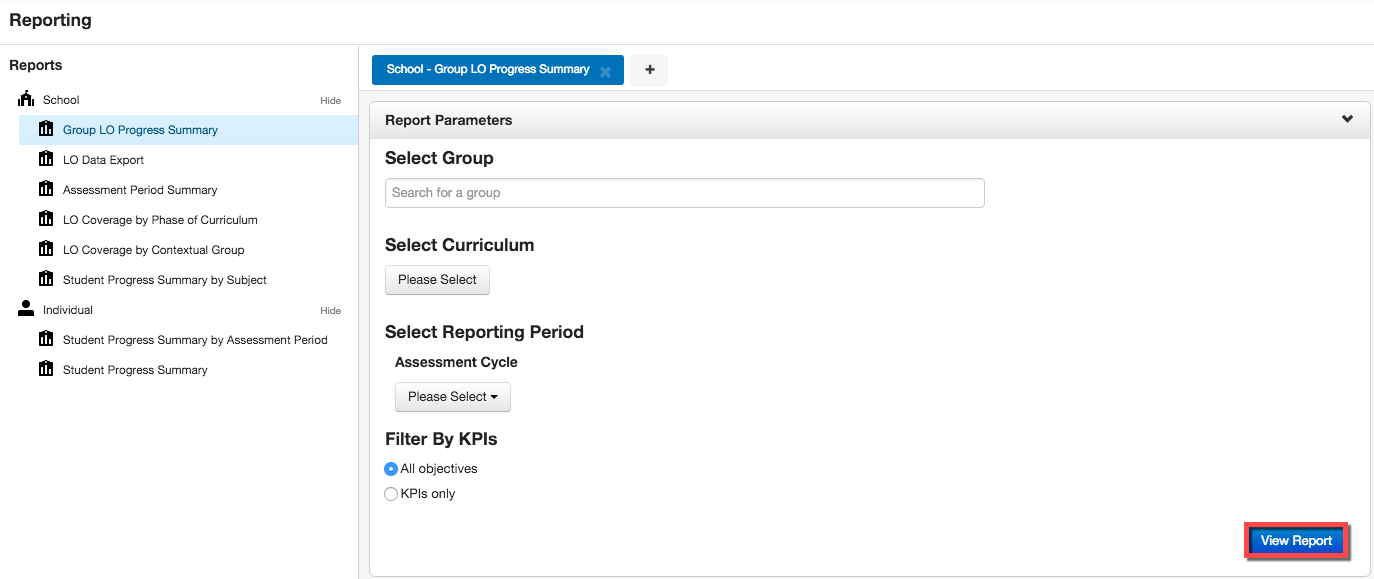Click icon beside LO Data Export
The height and width of the screenshot is (579, 1374).
45,159
